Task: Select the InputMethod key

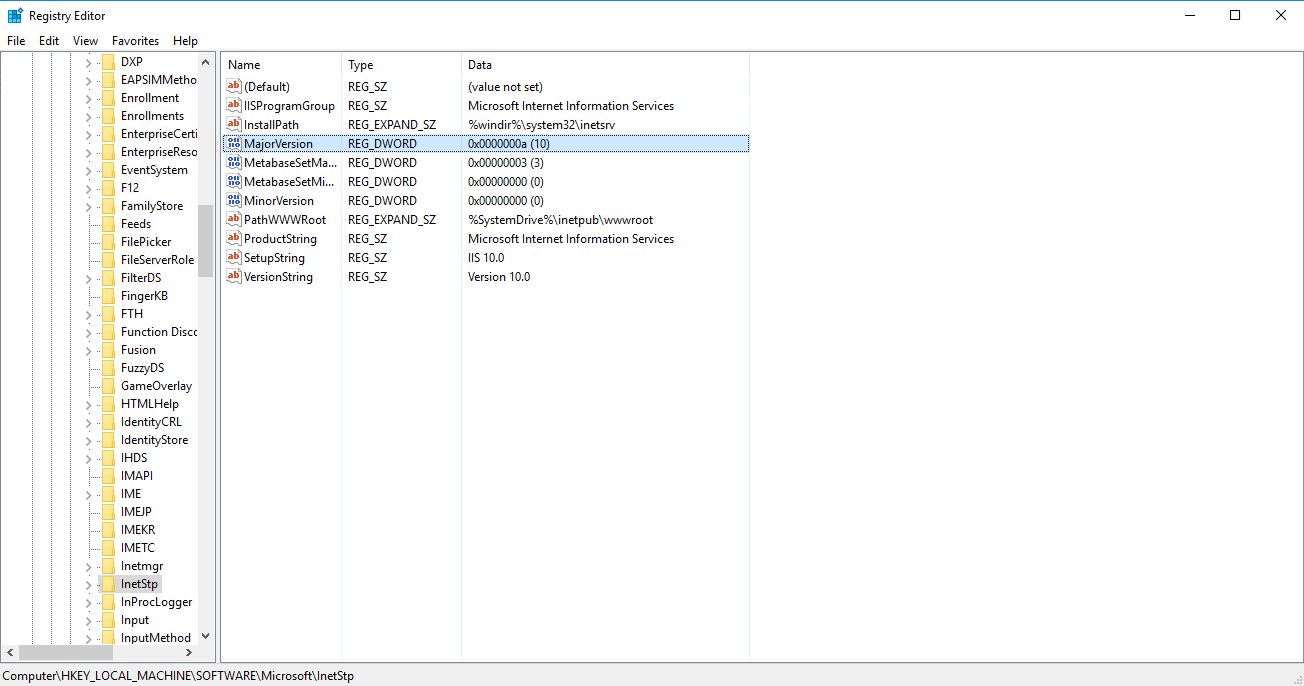Action: point(156,638)
